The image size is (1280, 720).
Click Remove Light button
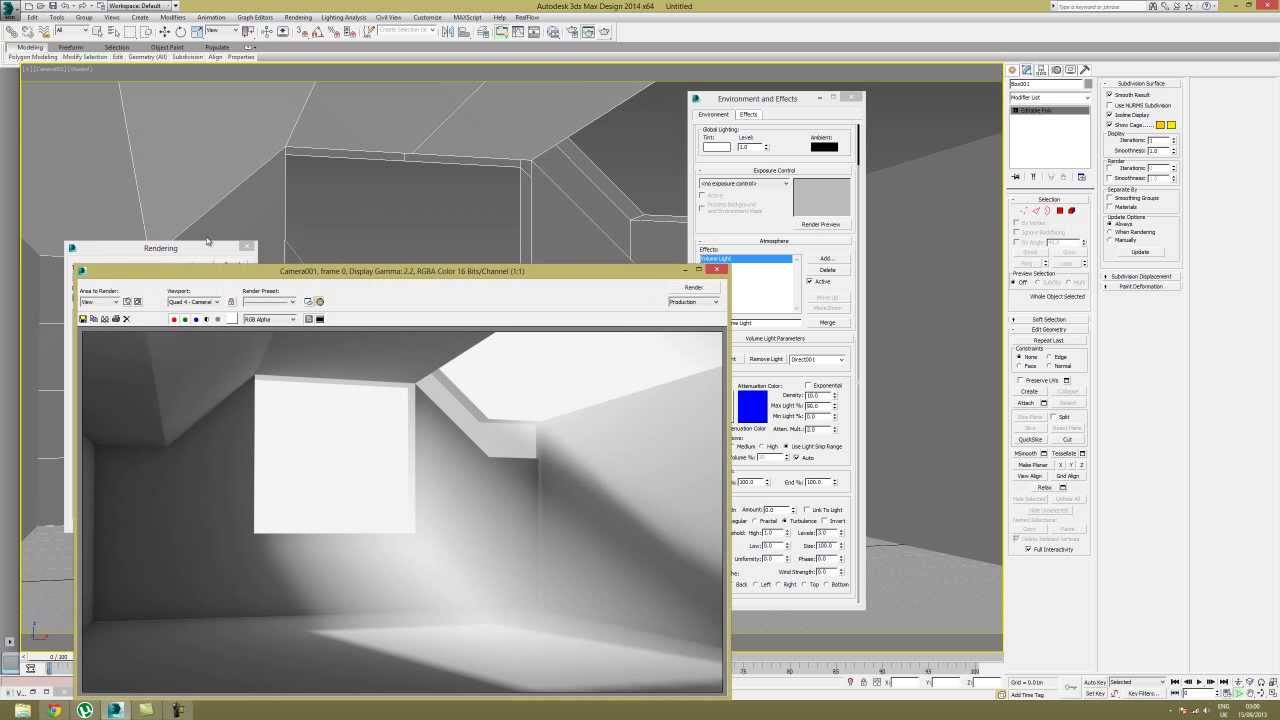coord(766,359)
